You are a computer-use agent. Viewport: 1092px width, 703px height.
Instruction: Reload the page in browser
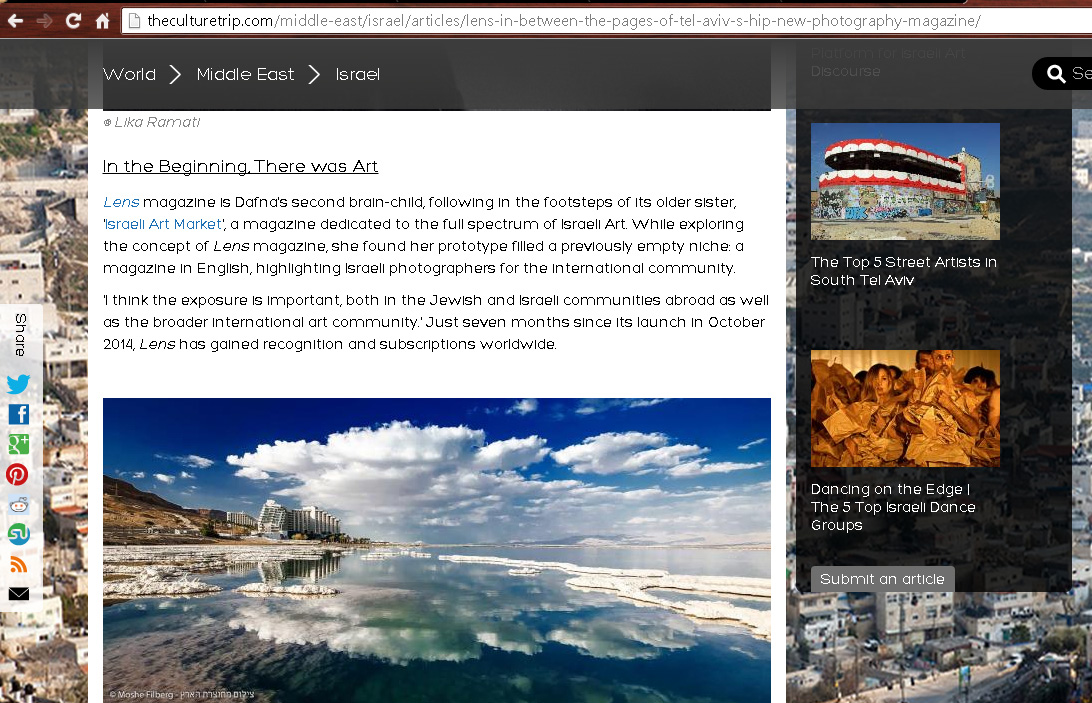pyautogui.click(x=73, y=21)
